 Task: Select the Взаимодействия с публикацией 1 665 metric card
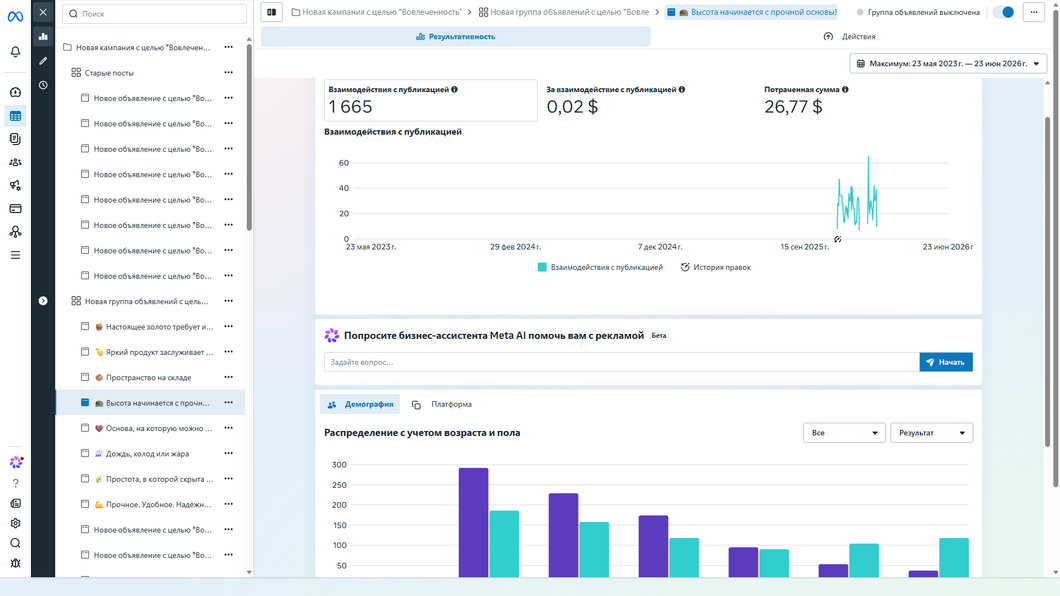(x=431, y=100)
